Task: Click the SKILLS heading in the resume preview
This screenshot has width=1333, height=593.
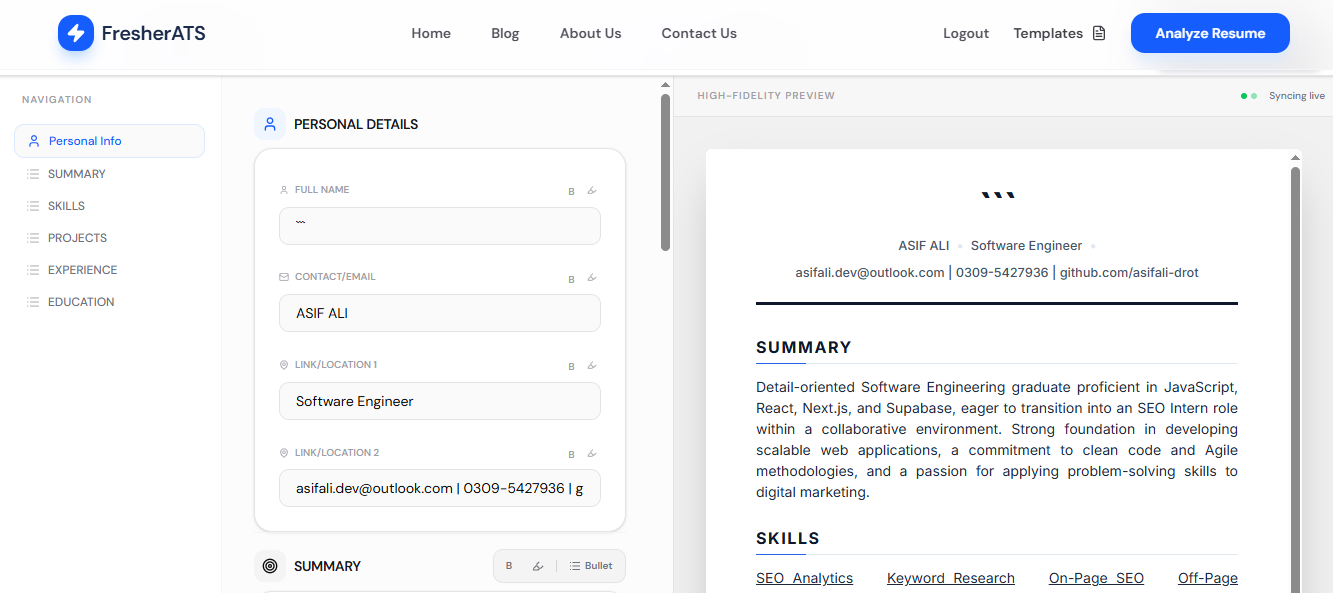Action: (x=788, y=539)
